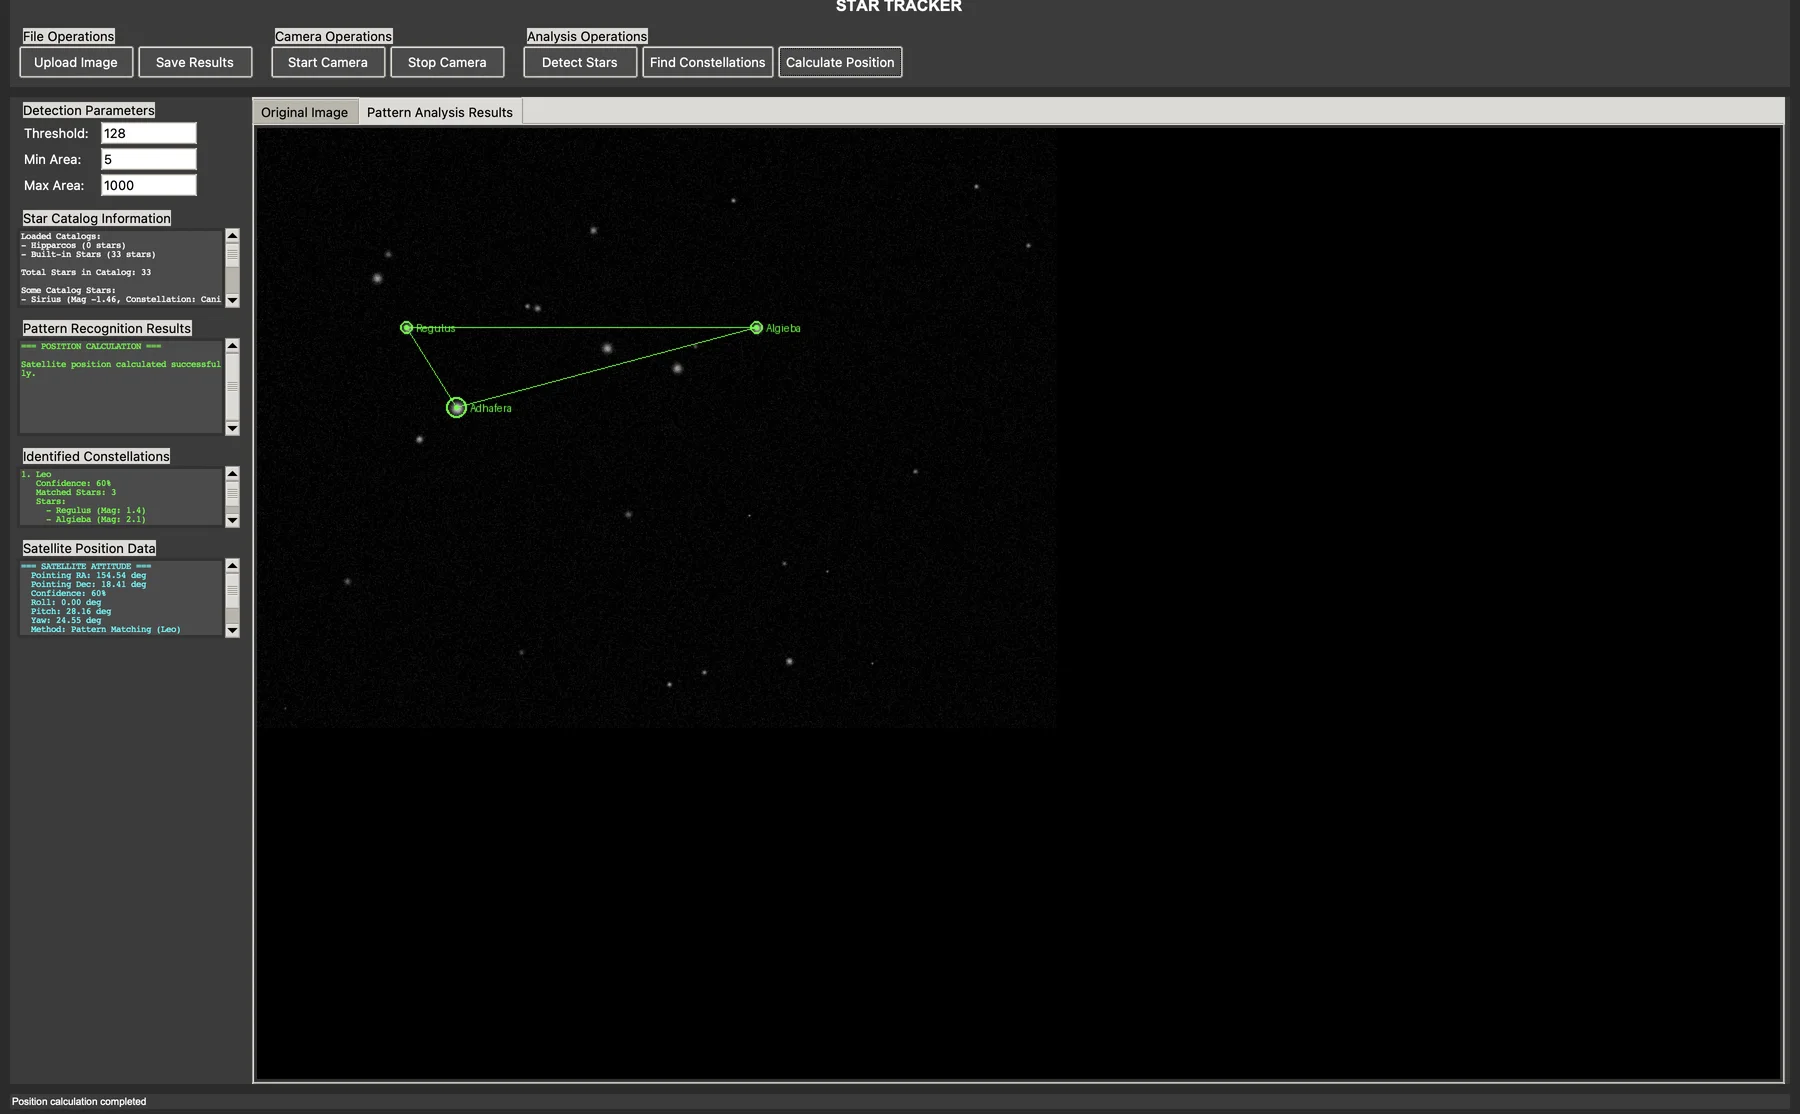The image size is (1800, 1114).
Task: Click the Algieba star marker
Action: pos(756,328)
